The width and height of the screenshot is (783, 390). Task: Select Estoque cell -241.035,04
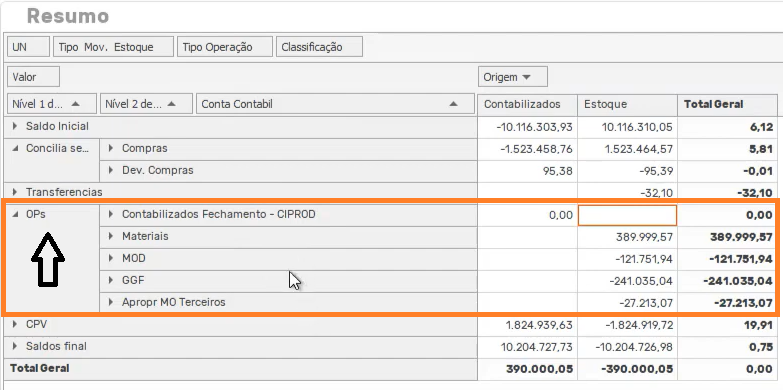[x=627, y=281]
